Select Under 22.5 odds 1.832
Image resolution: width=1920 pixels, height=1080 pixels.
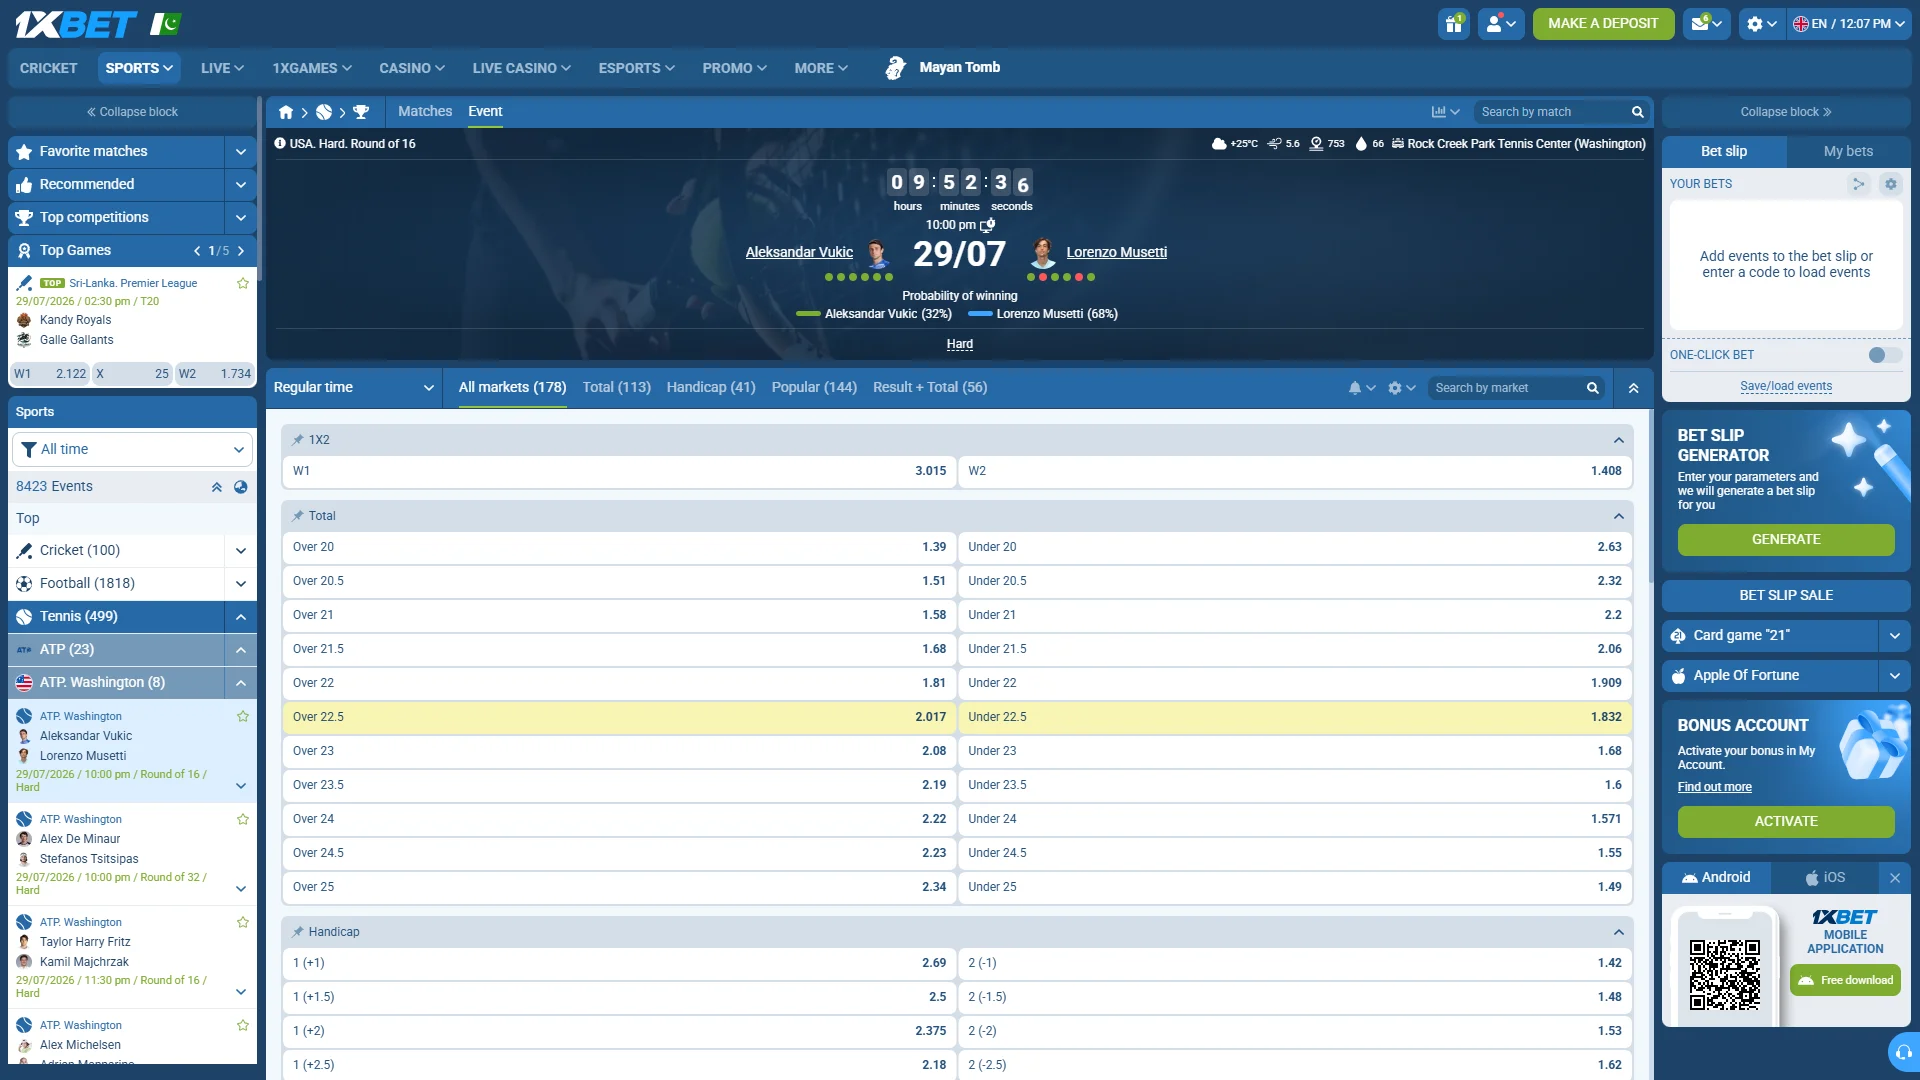pyautogui.click(x=1294, y=718)
